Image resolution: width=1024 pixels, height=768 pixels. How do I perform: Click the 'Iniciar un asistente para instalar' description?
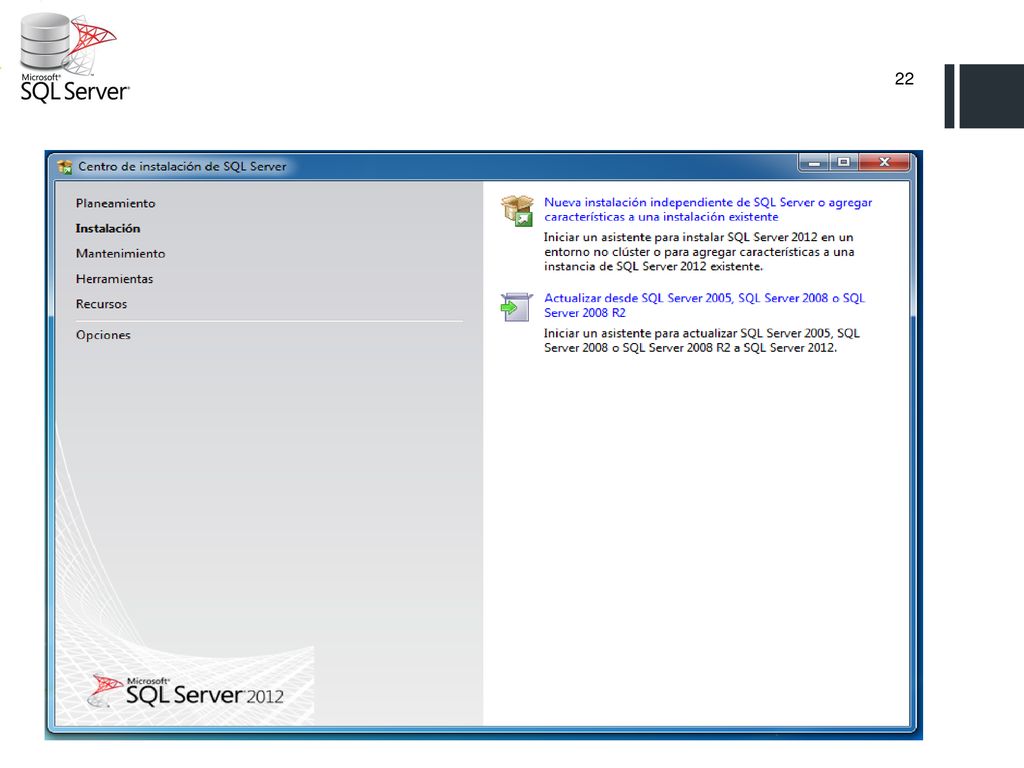click(699, 252)
